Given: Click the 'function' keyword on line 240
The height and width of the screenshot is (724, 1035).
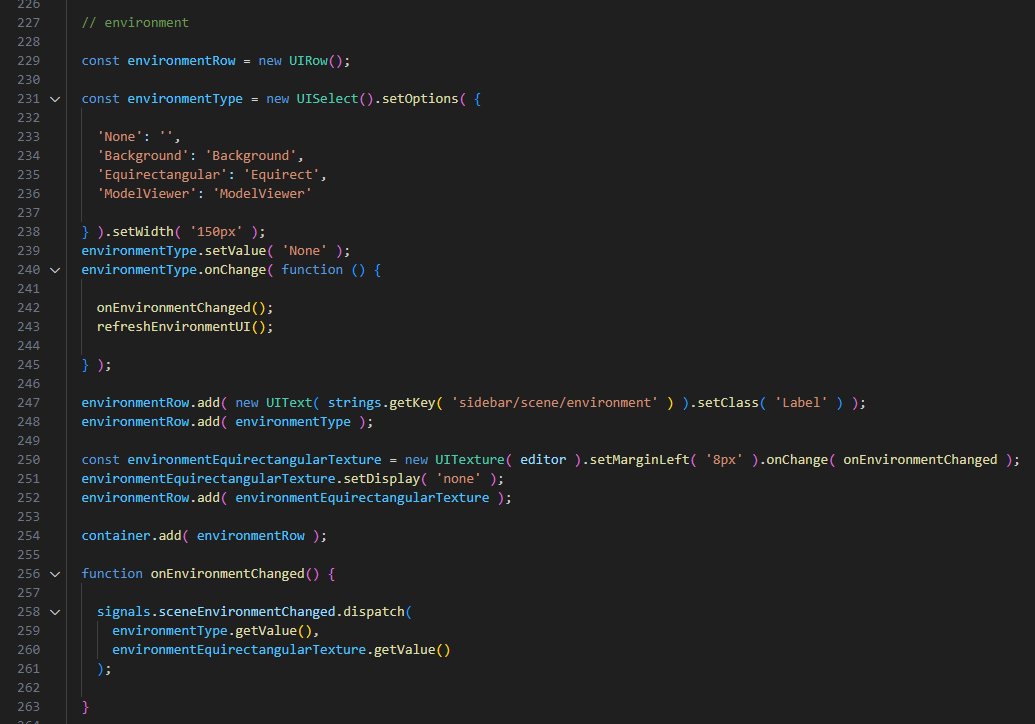Looking at the screenshot, I should 312,270.
